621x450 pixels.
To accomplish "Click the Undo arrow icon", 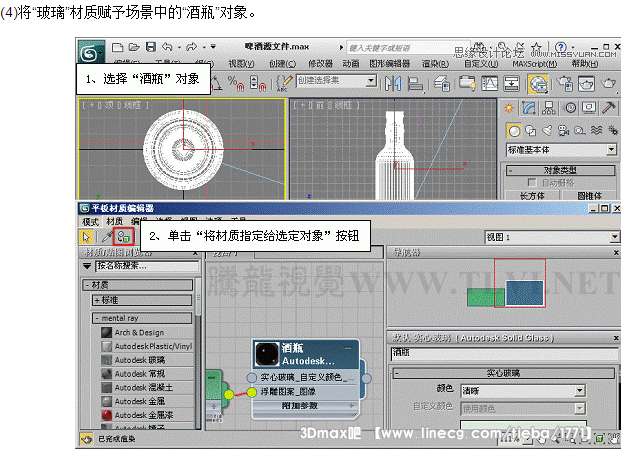I will pos(167,47).
